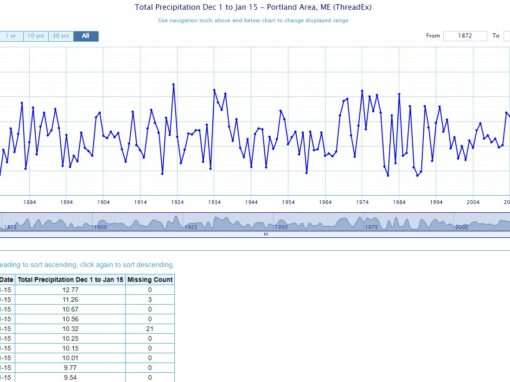Click the sort instructions text above table
The height and width of the screenshot is (382, 510).
coord(87,265)
